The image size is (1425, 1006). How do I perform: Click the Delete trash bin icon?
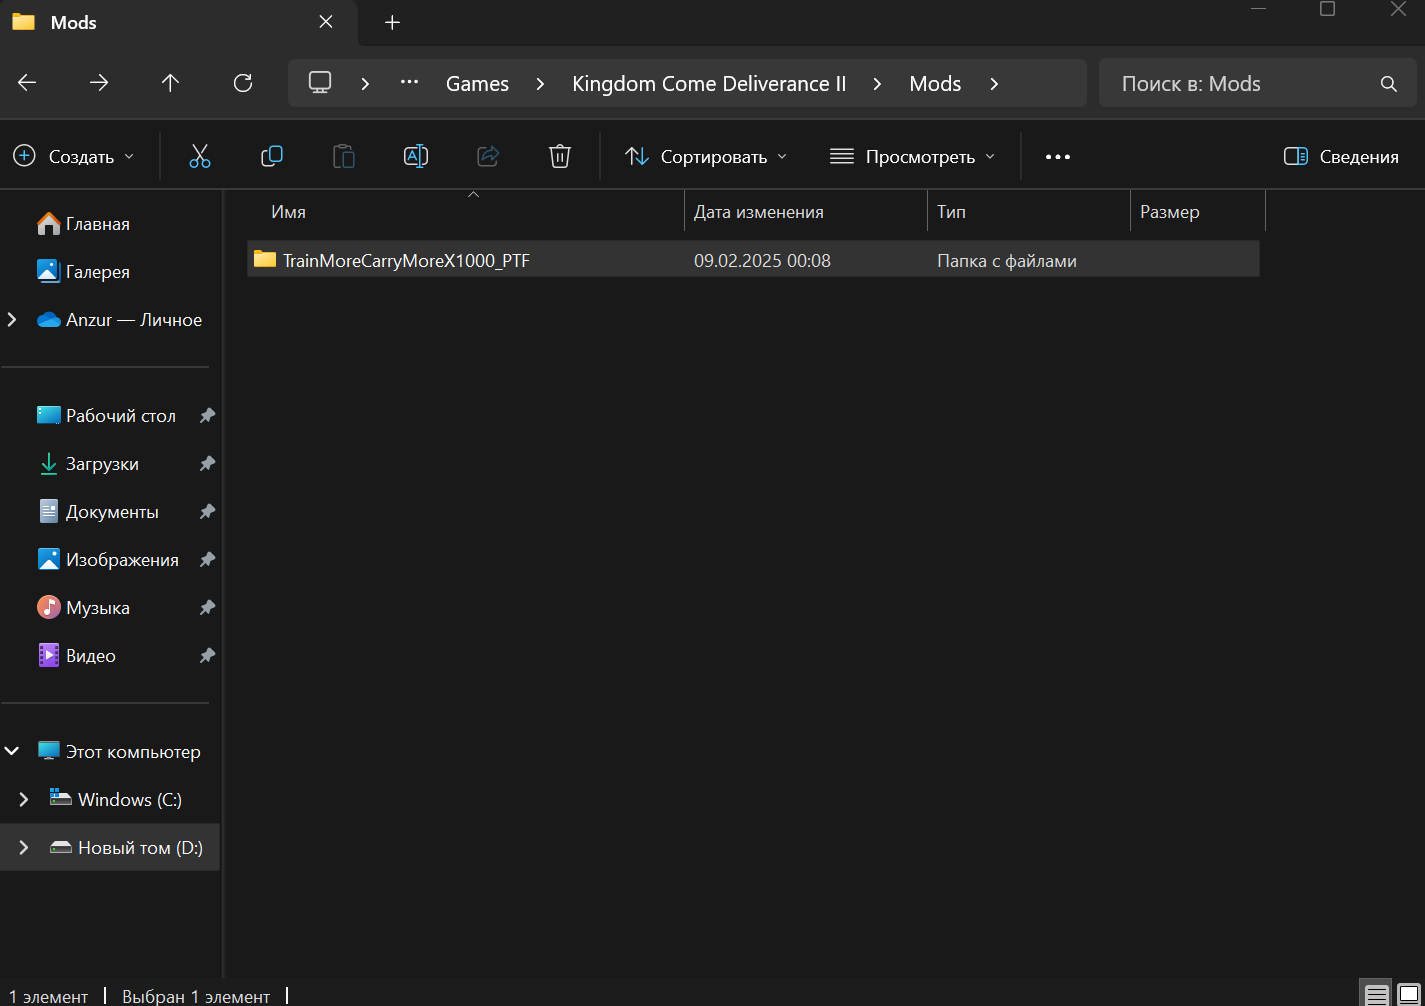(560, 156)
